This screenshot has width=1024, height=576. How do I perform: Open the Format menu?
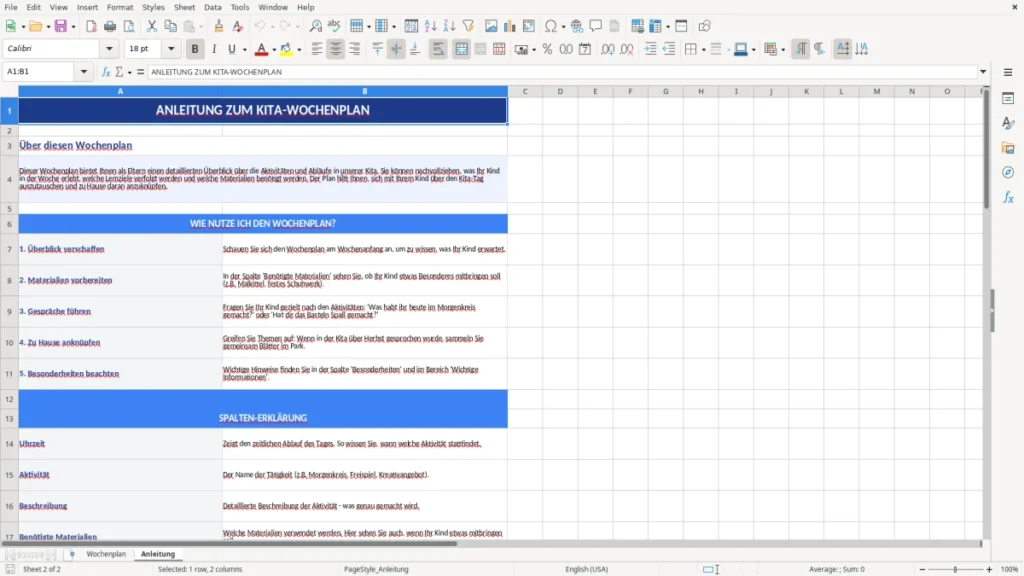tap(120, 7)
